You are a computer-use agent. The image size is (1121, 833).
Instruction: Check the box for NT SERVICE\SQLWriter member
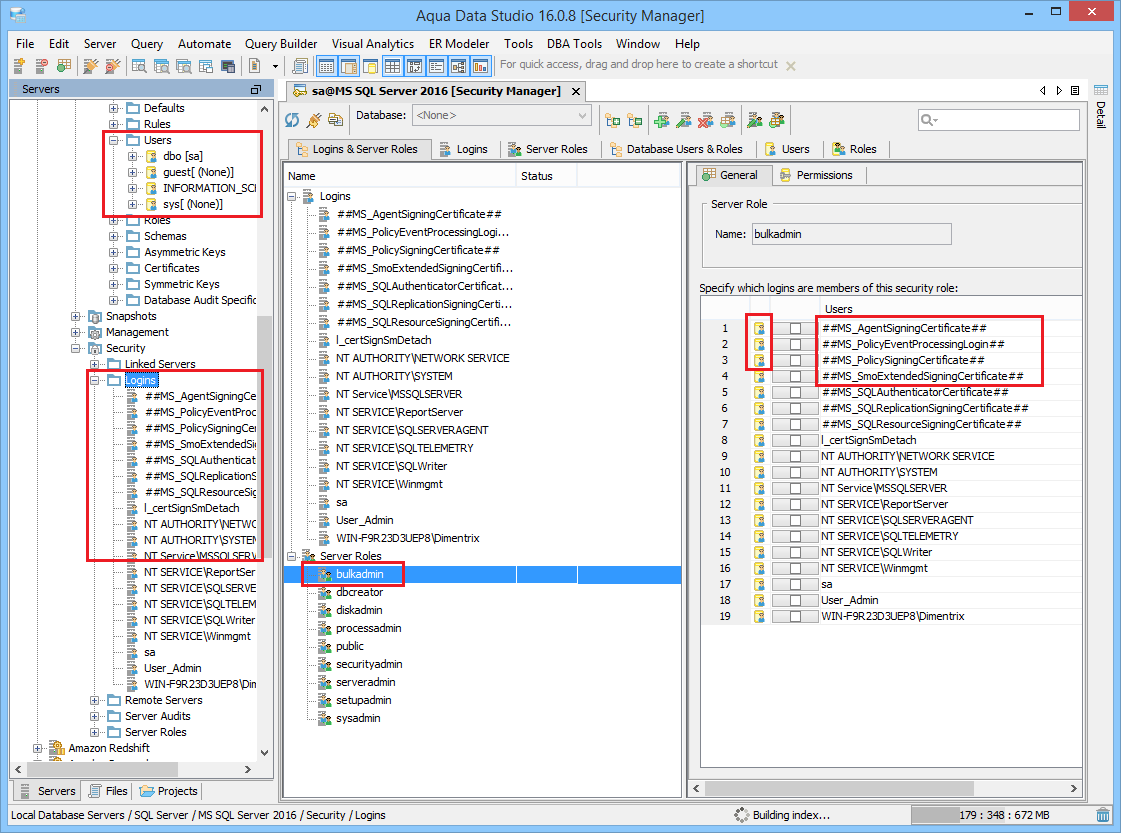click(x=795, y=552)
